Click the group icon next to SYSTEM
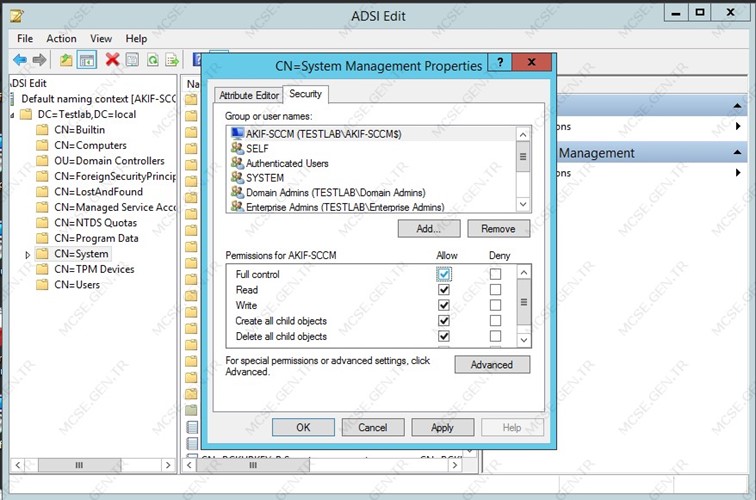 coord(237,177)
